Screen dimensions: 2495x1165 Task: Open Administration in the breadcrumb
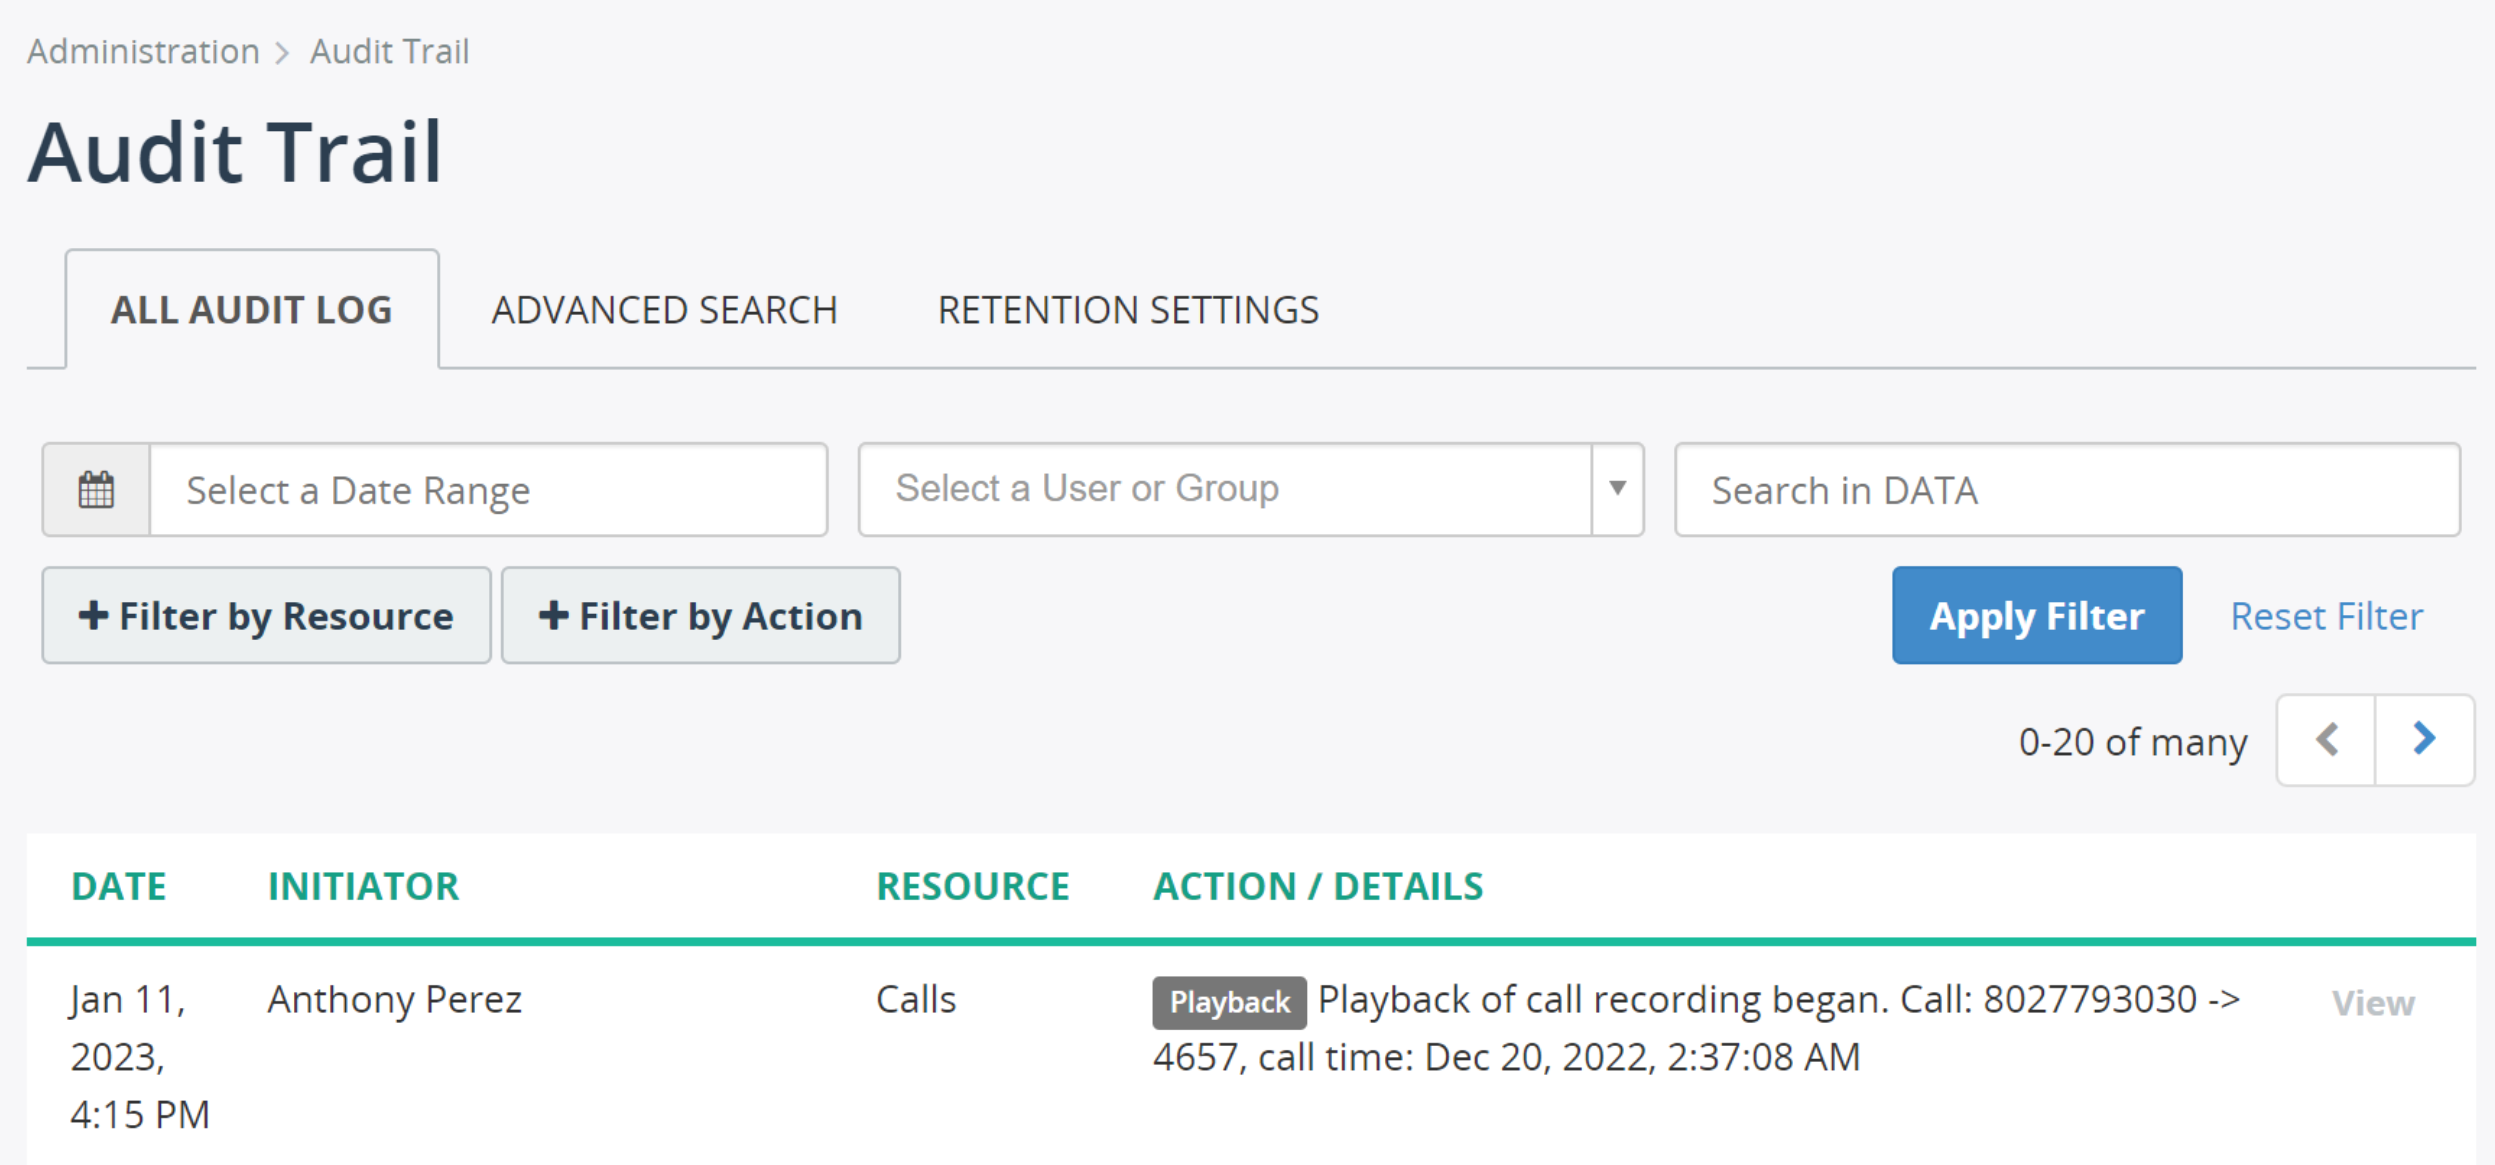pyautogui.click(x=143, y=51)
